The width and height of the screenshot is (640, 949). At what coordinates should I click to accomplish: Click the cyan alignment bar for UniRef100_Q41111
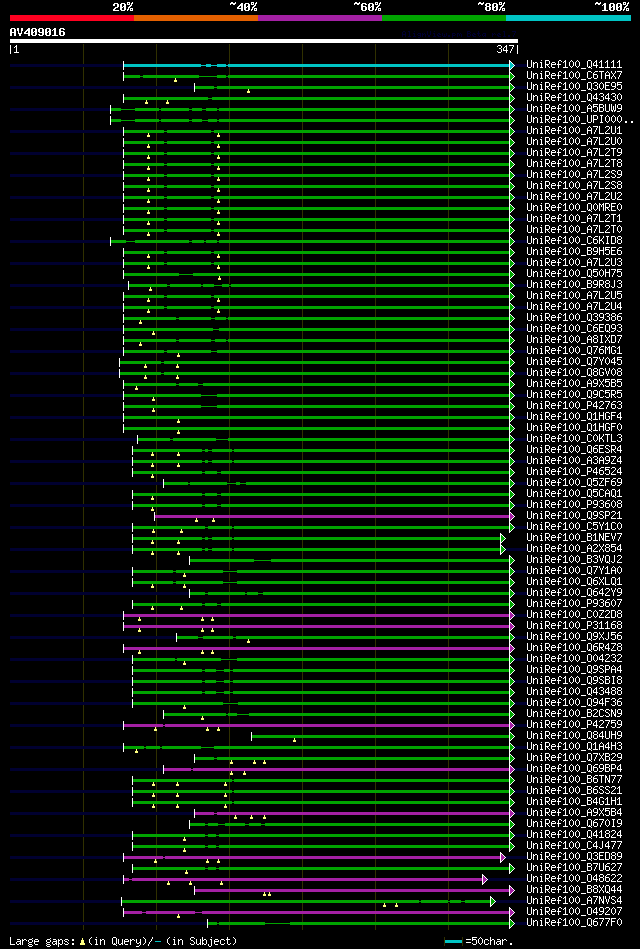[317, 65]
